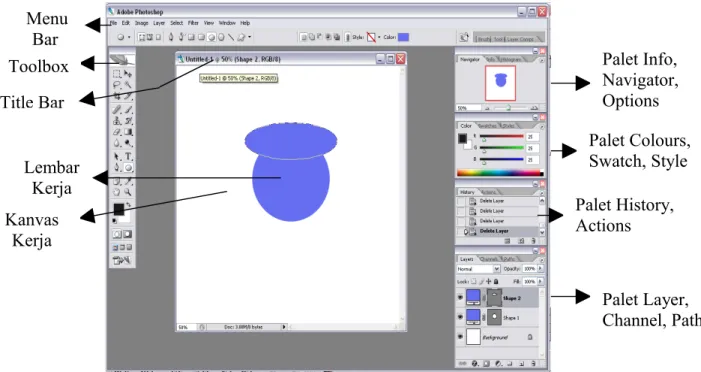Click delete layer trash icon in Layers palette
This screenshot has width=701, height=372.
[x=533, y=364]
